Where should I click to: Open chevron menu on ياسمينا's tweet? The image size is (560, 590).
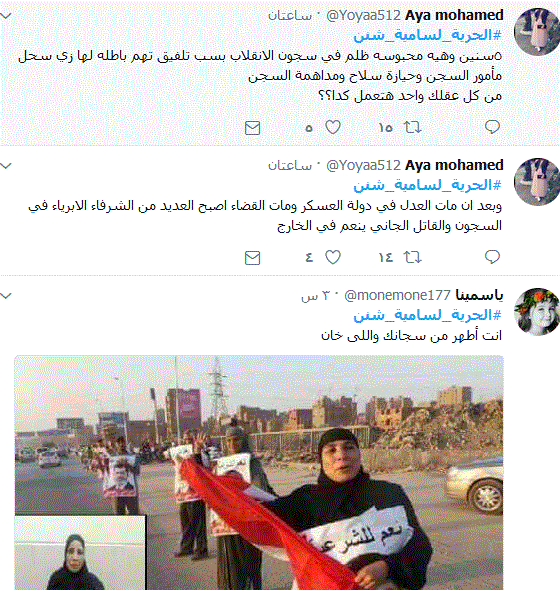(6, 296)
